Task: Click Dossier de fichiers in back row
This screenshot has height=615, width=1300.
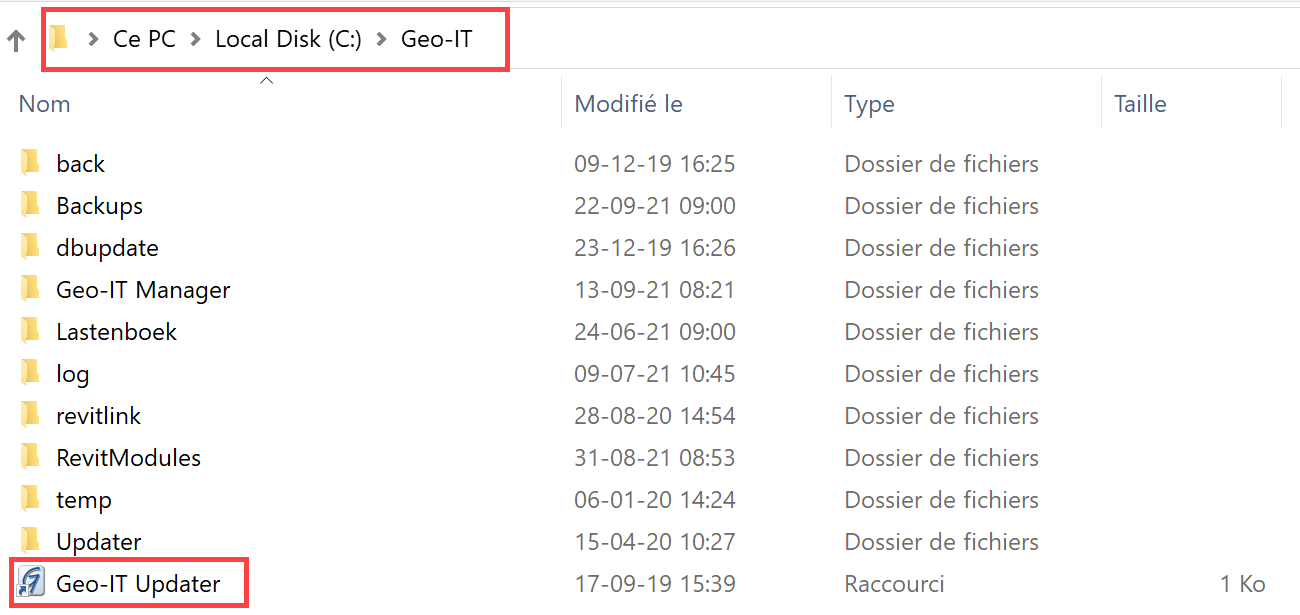Action: click(x=941, y=164)
